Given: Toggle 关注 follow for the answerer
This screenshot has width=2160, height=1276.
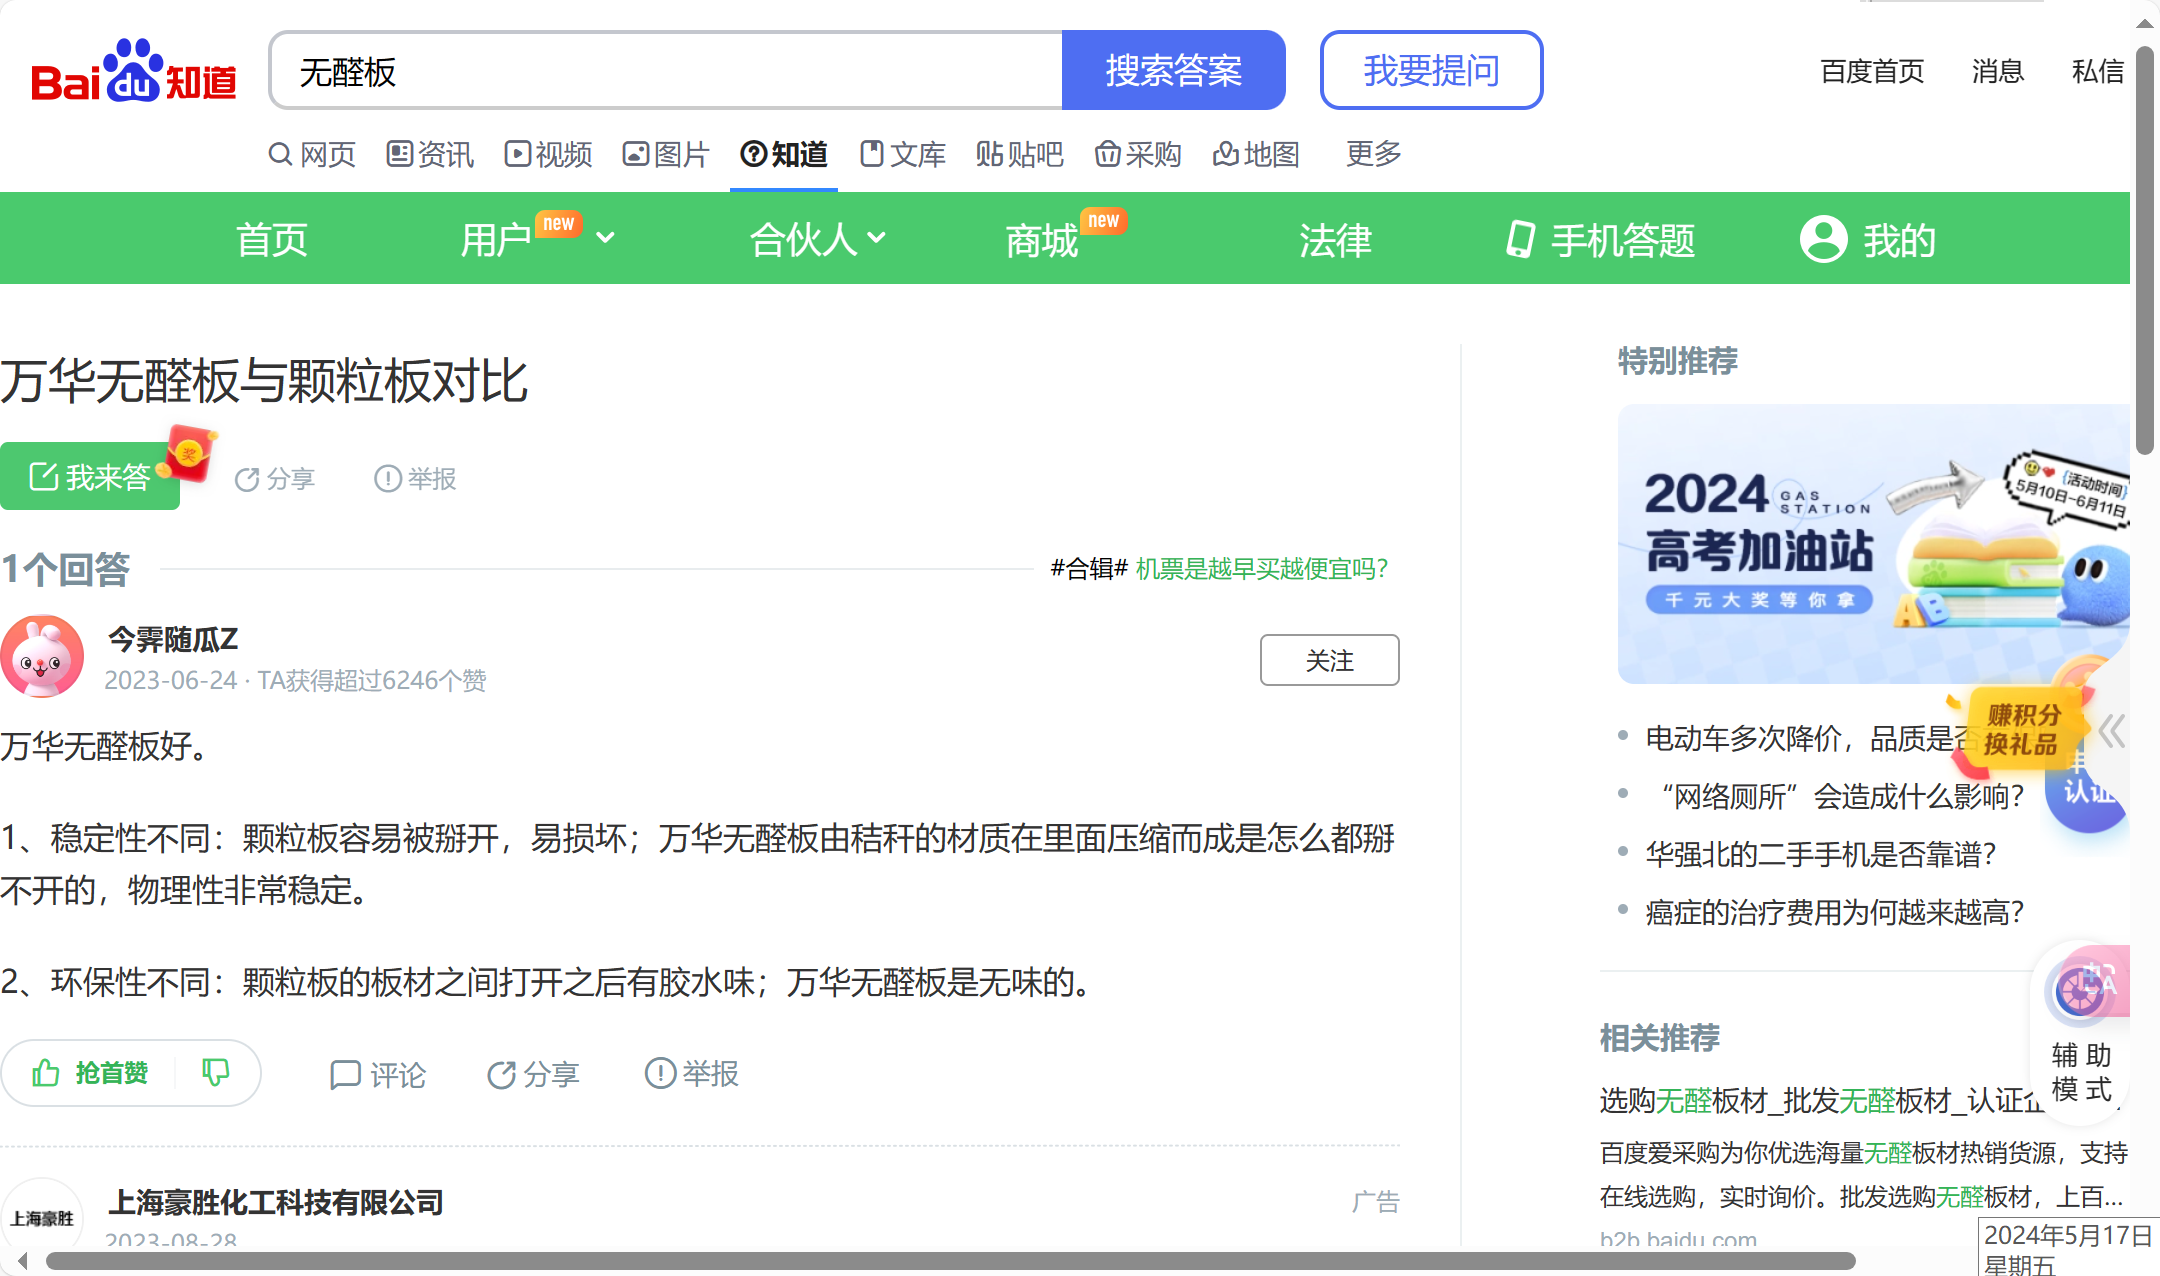Looking at the screenshot, I should pyautogui.click(x=1328, y=660).
